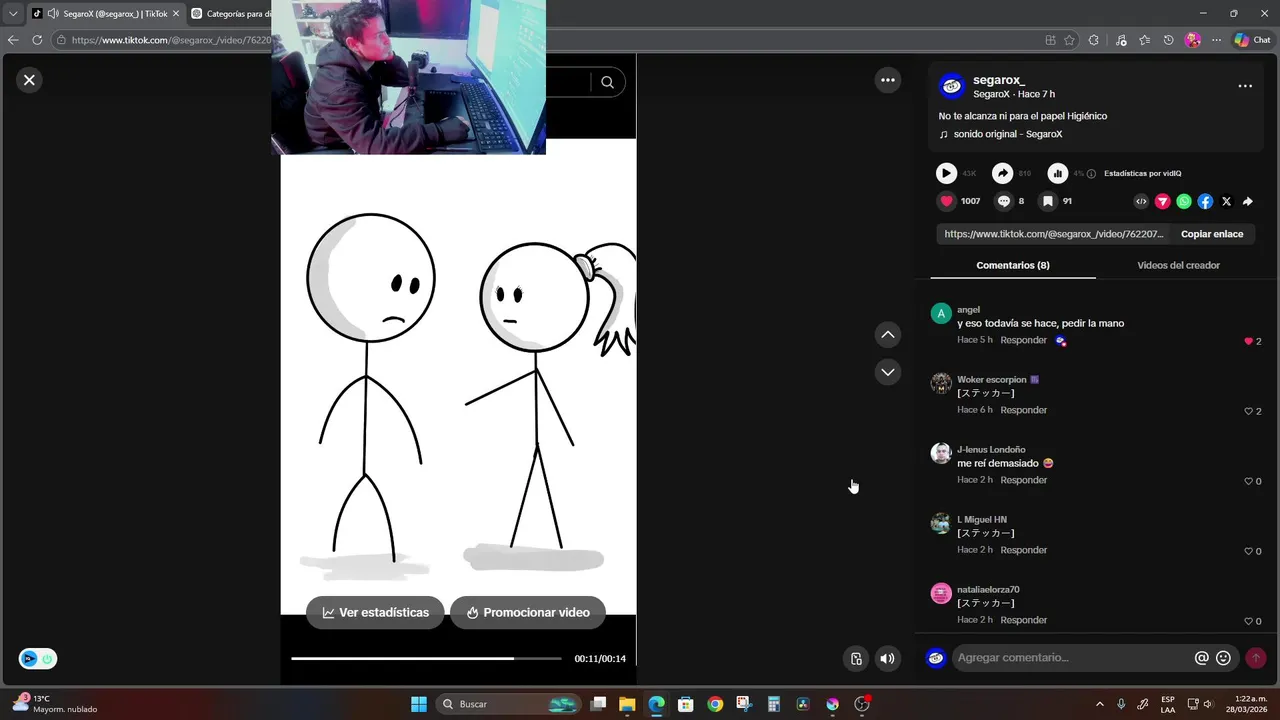Click clipboard icon beside the volume button

(856, 658)
